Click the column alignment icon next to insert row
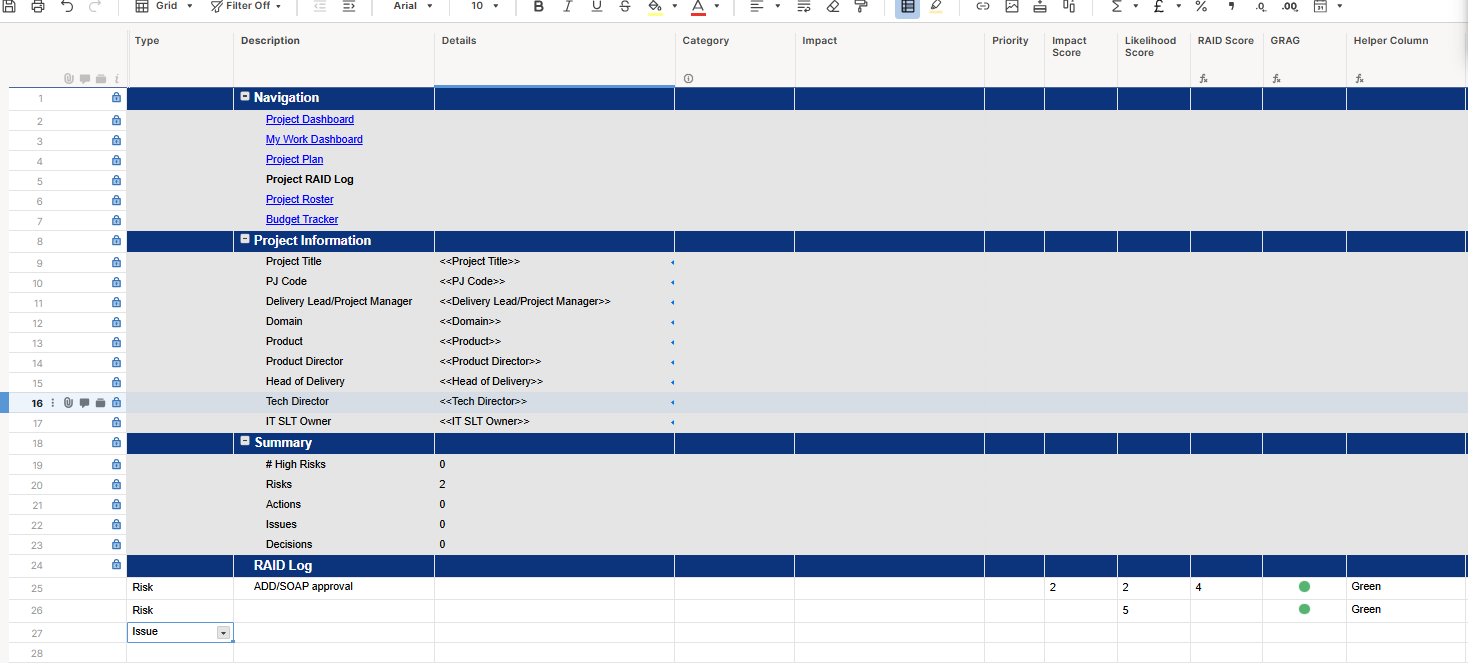This screenshot has width=1468, height=663. [1069, 6]
